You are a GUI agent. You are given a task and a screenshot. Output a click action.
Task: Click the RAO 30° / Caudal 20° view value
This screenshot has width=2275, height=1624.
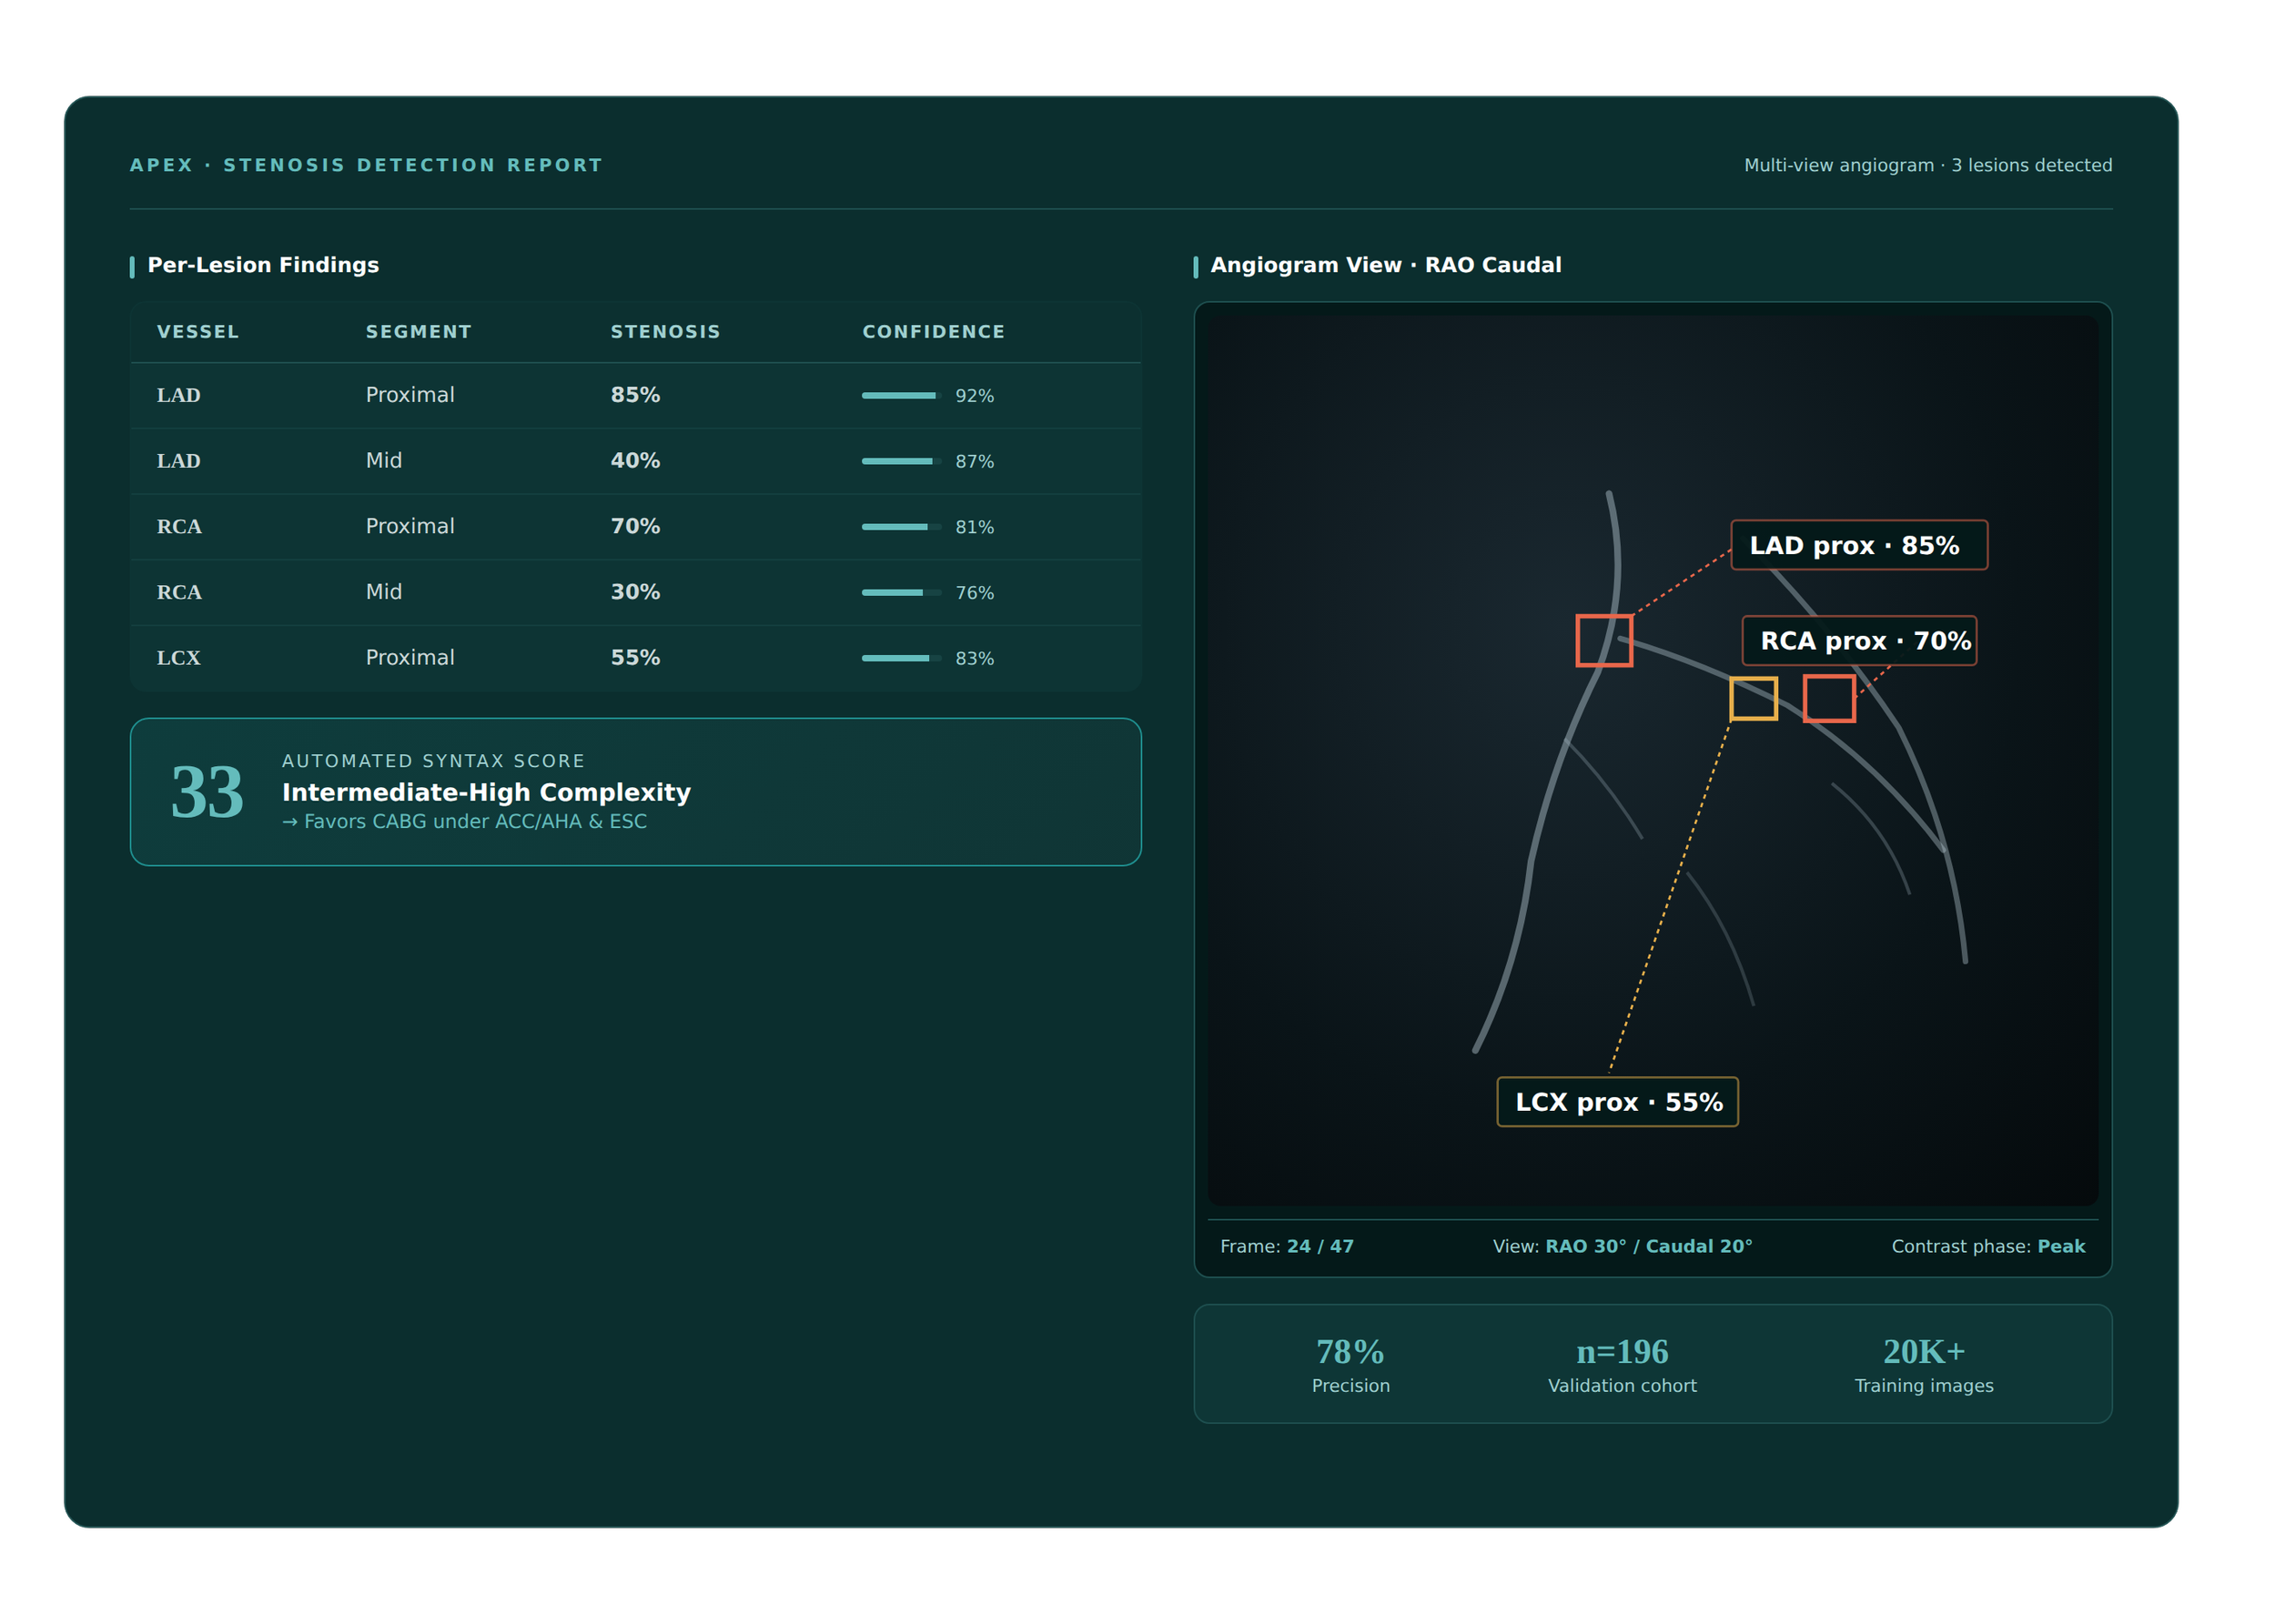click(1648, 1247)
